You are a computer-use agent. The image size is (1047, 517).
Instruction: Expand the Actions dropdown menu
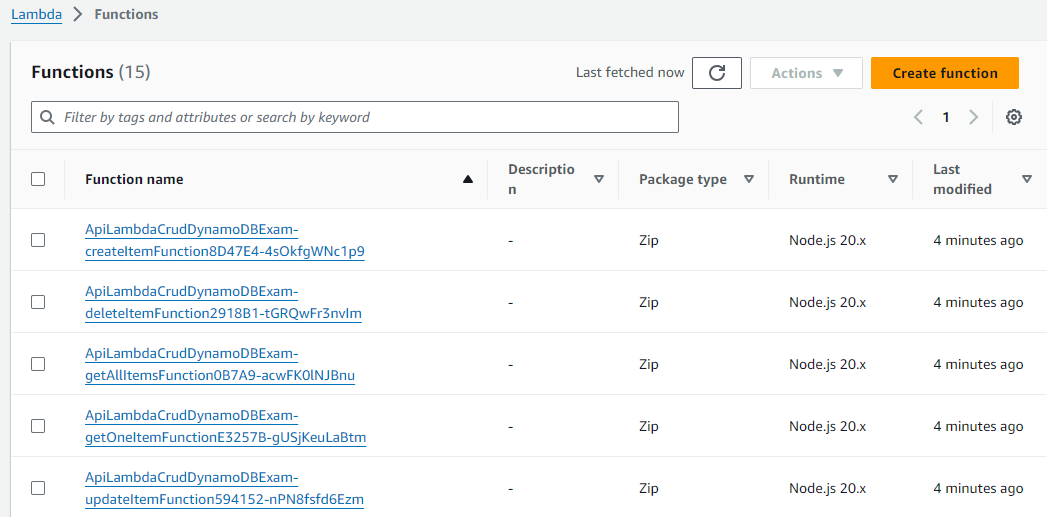[806, 73]
